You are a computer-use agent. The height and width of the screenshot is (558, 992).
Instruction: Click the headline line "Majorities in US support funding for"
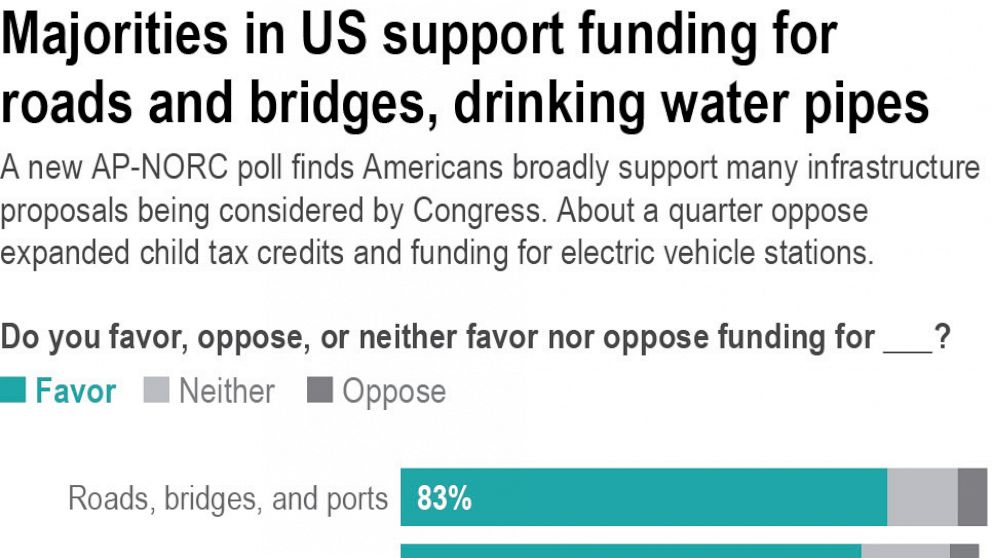[420, 36]
